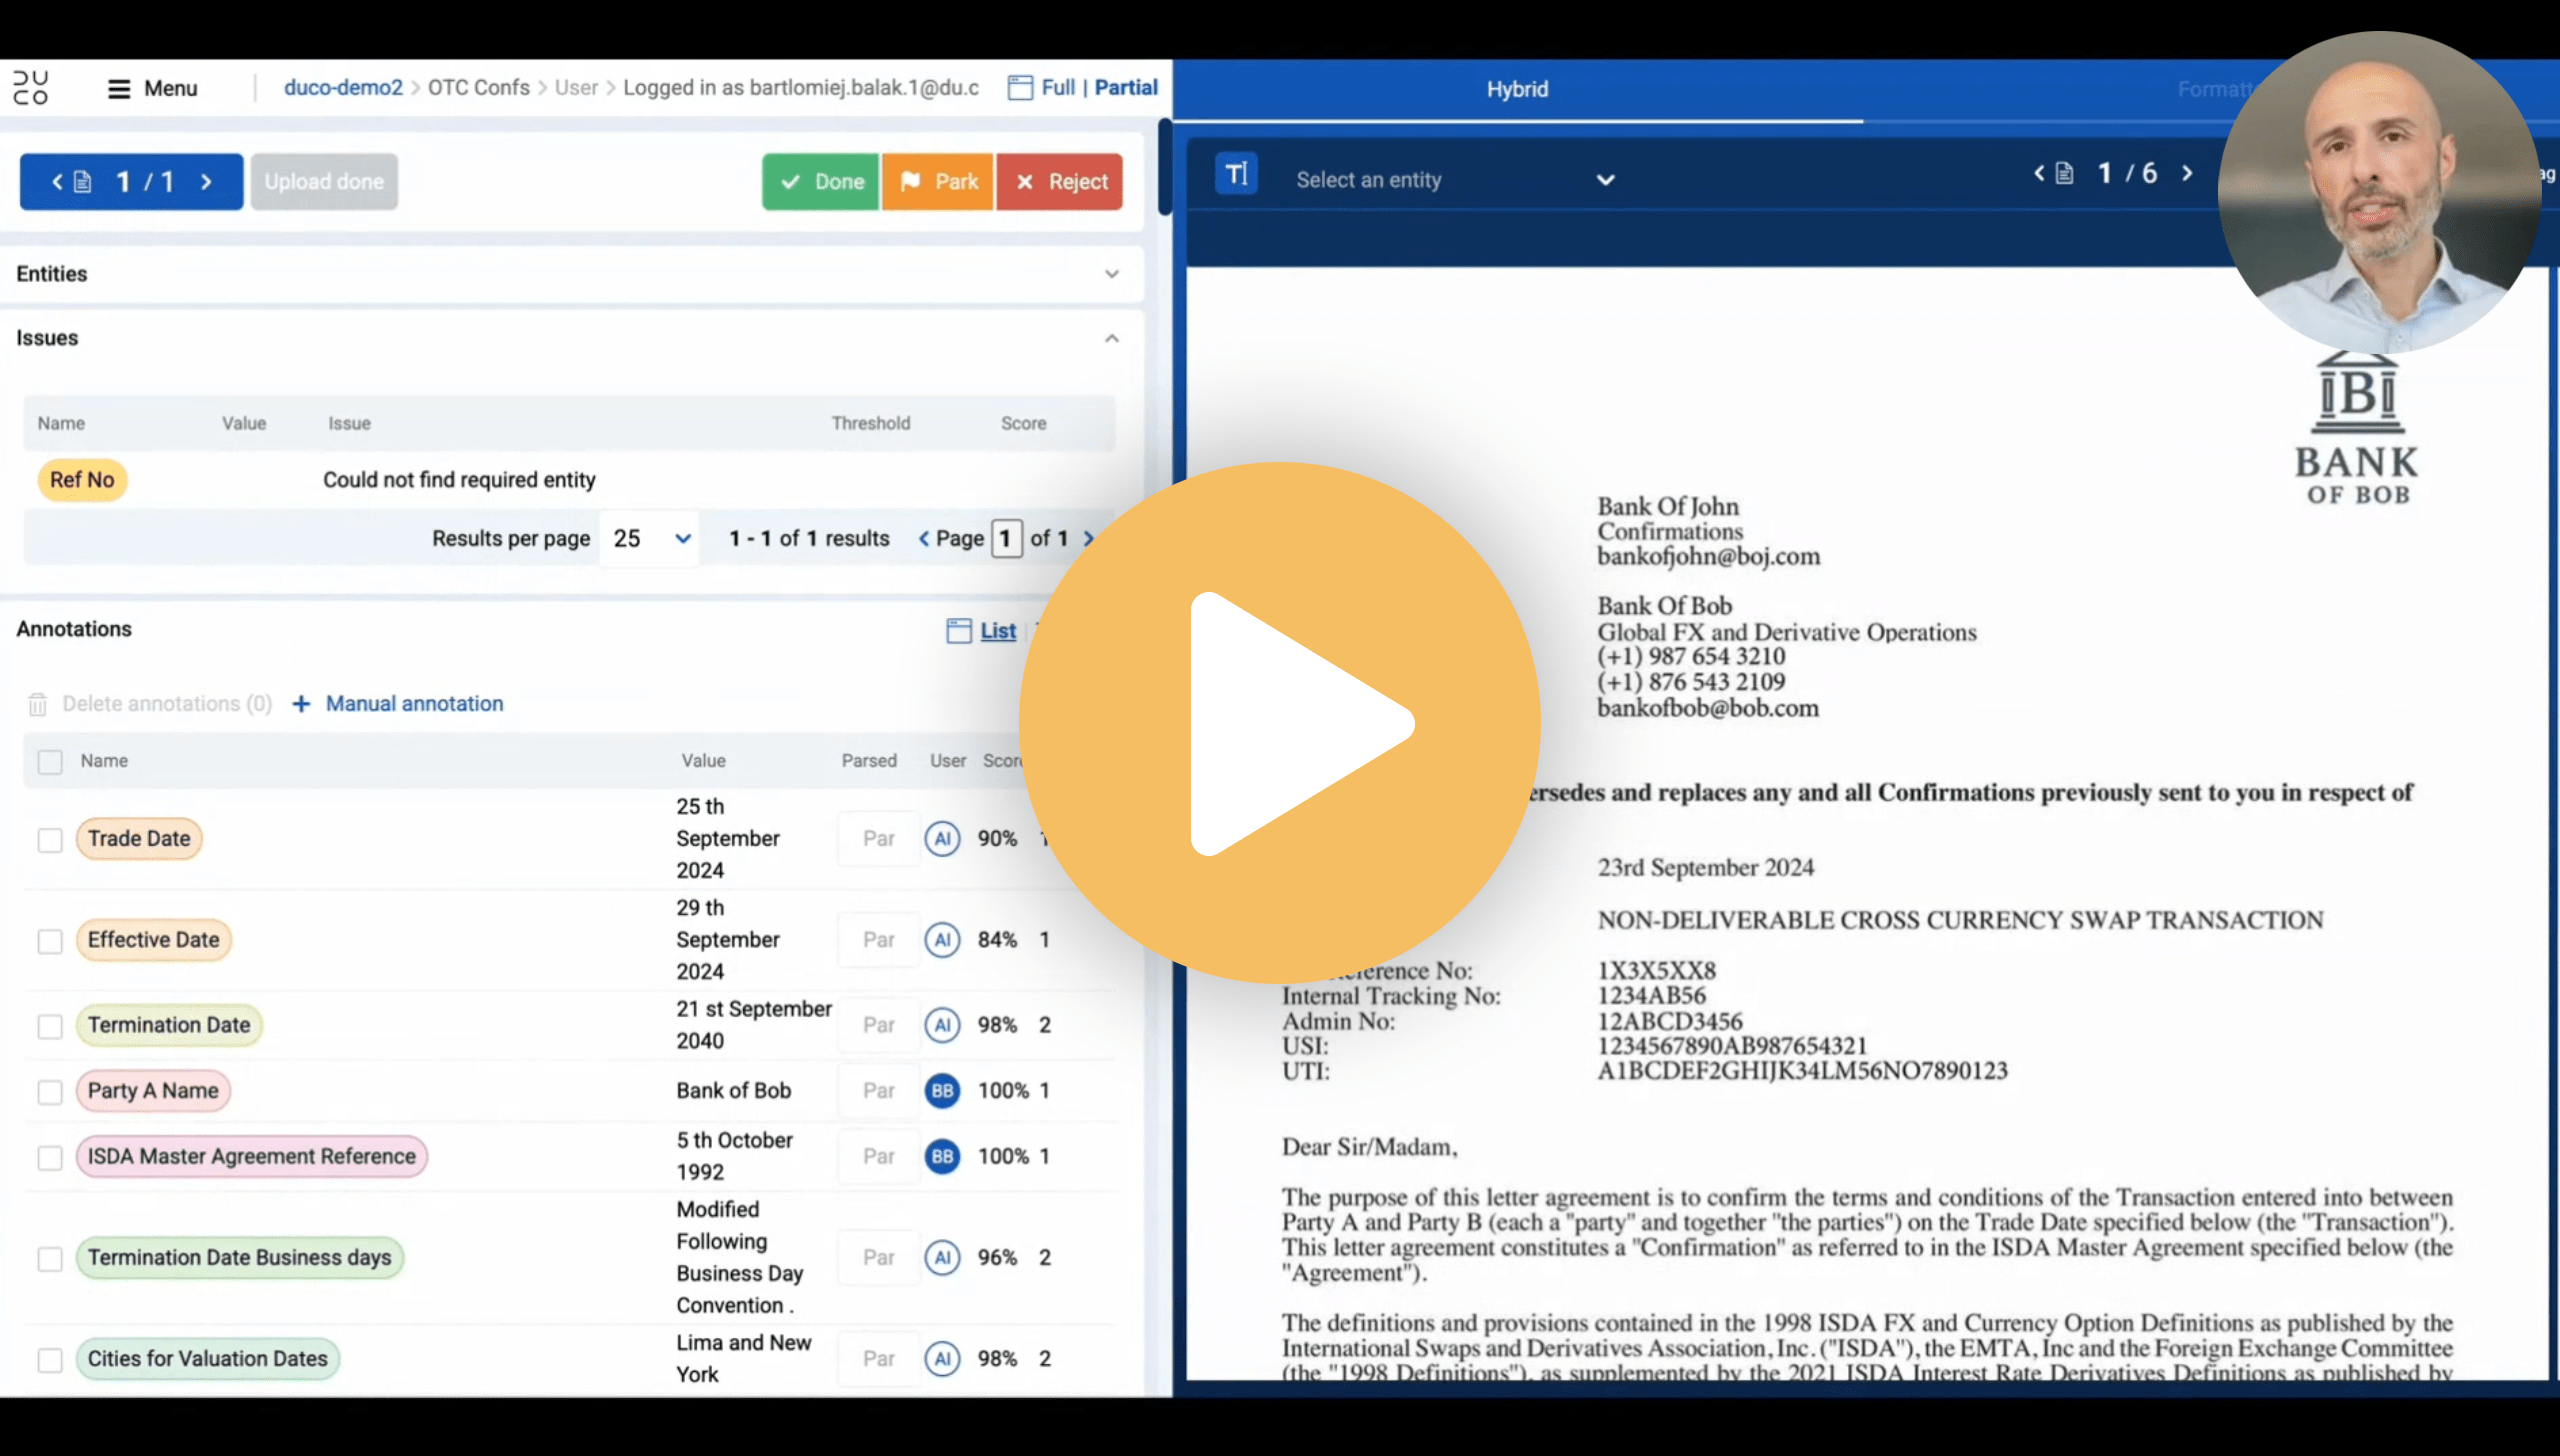Click the BB user badge for Party A Name
2560x1456 pixels.
point(941,1090)
